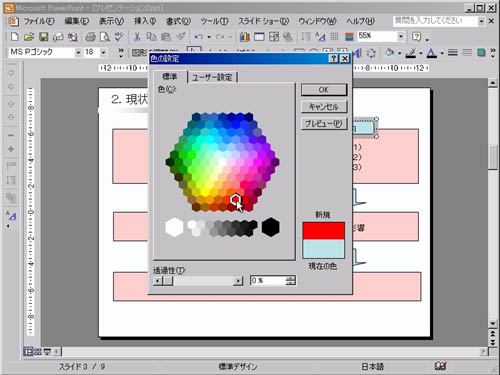Switch to normal view button at bottom-left

pyautogui.click(x=28, y=352)
